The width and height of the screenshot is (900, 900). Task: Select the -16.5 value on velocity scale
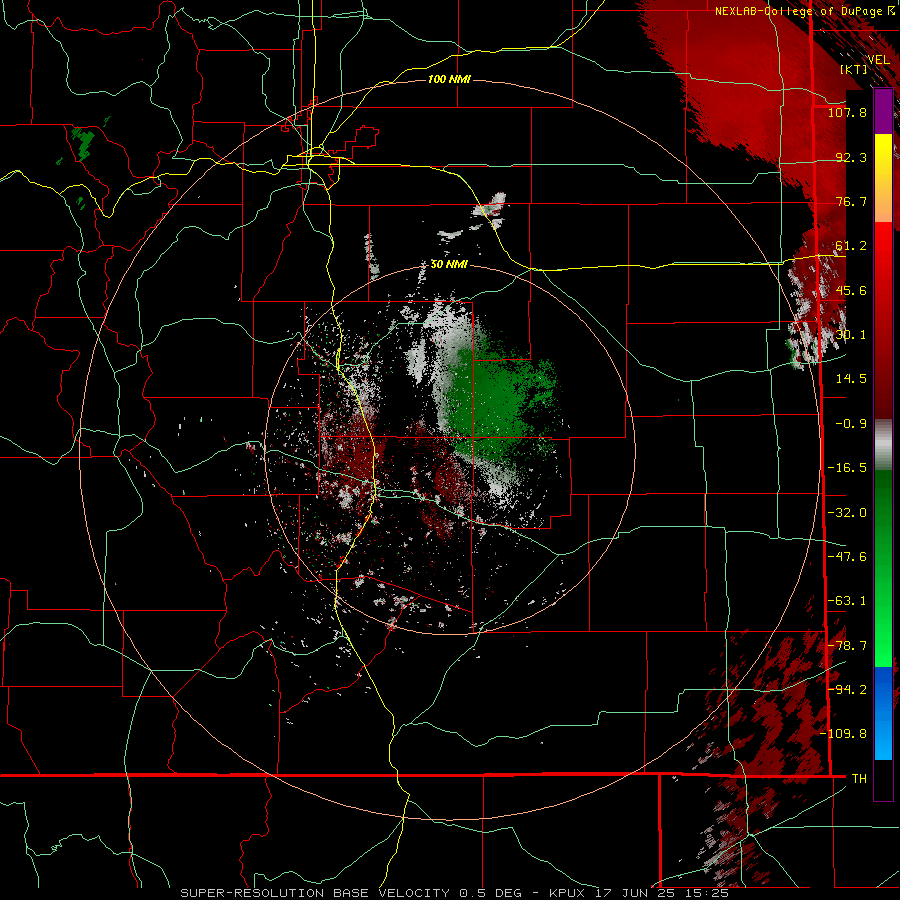847,468
